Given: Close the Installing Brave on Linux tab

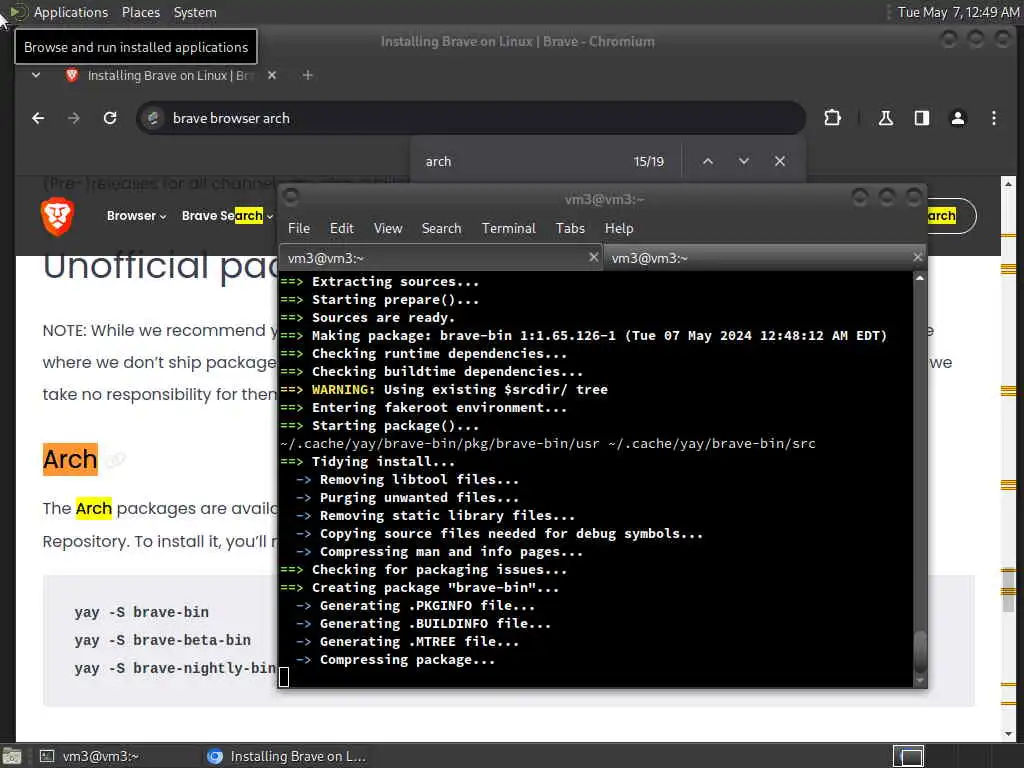Looking at the screenshot, I should [272, 75].
